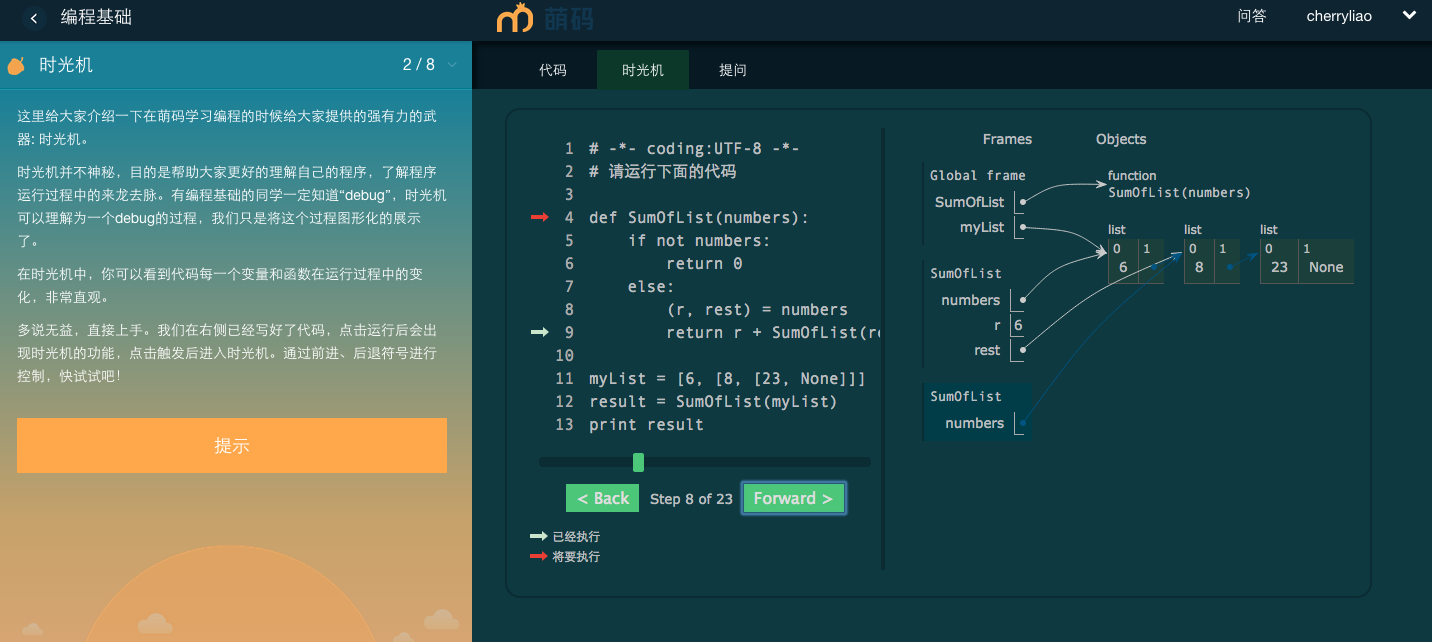The height and width of the screenshot is (642, 1432).
Task: Step backward with the Back button
Action: (x=603, y=498)
